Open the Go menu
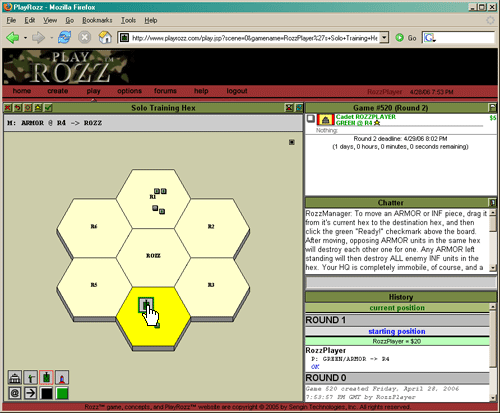The width and height of the screenshot is (500, 413). (x=69, y=20)
